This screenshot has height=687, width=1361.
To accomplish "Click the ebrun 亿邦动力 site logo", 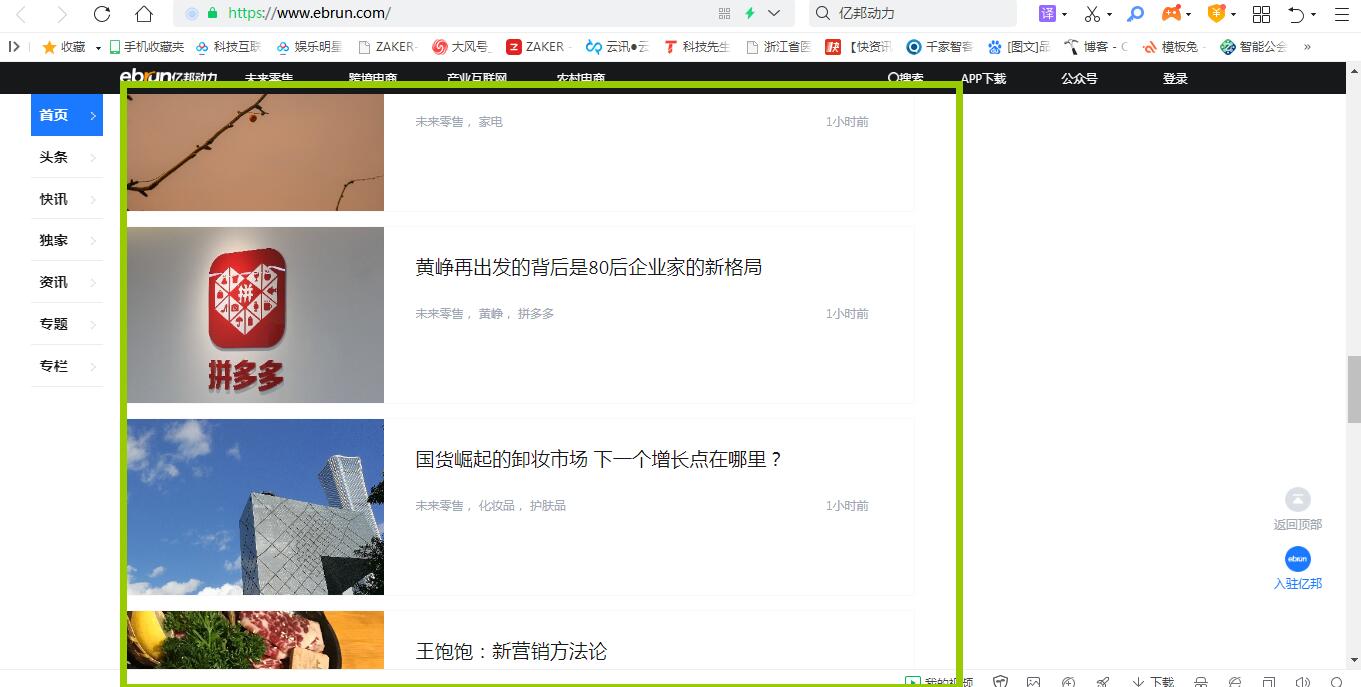I will pos(168,77).
